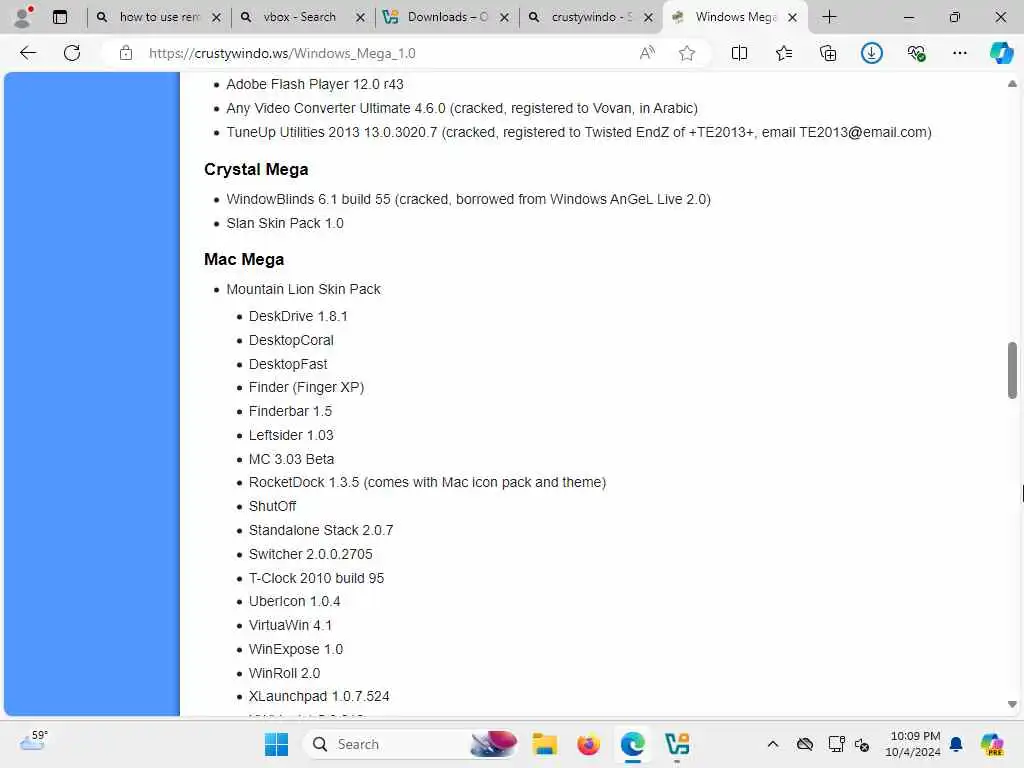Click 'Slan Skin Pack 1.0' item
Image resolution: width=1024 pixels, height=768 pixels.
(285, 223)
